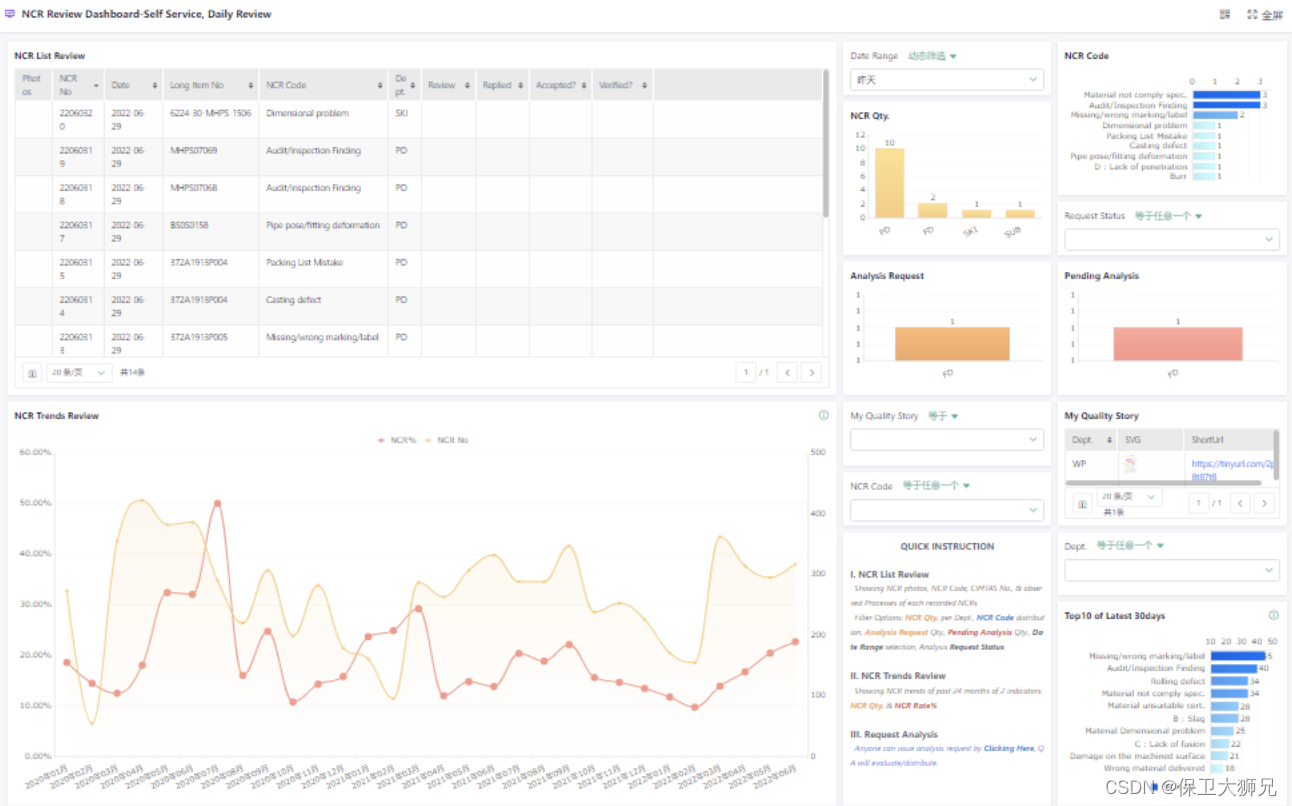Enter fullscreen mode via 全屏 button
Screen dimensions: 1292x806
pos(1265,15)
